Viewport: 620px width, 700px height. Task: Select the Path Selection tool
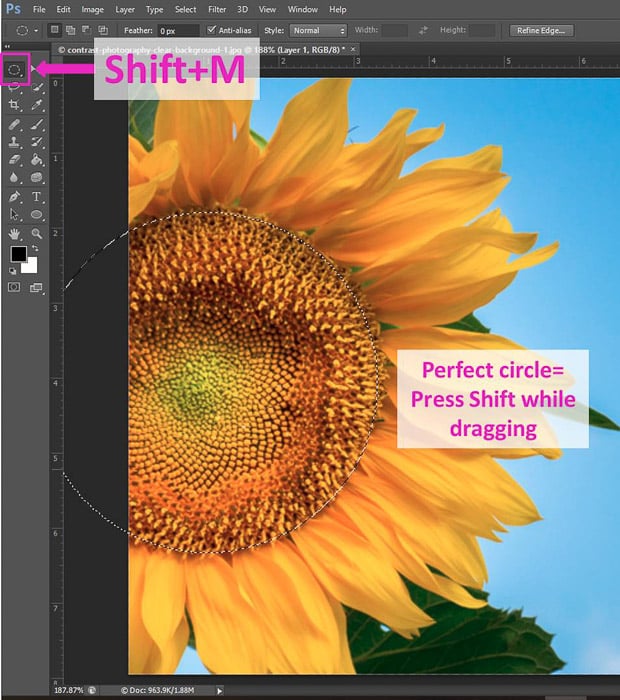(14, 214)
